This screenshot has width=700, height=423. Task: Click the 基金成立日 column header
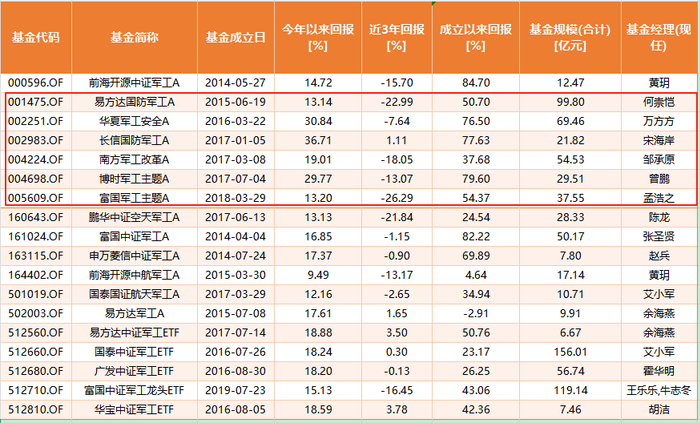[x=236, y=38]
